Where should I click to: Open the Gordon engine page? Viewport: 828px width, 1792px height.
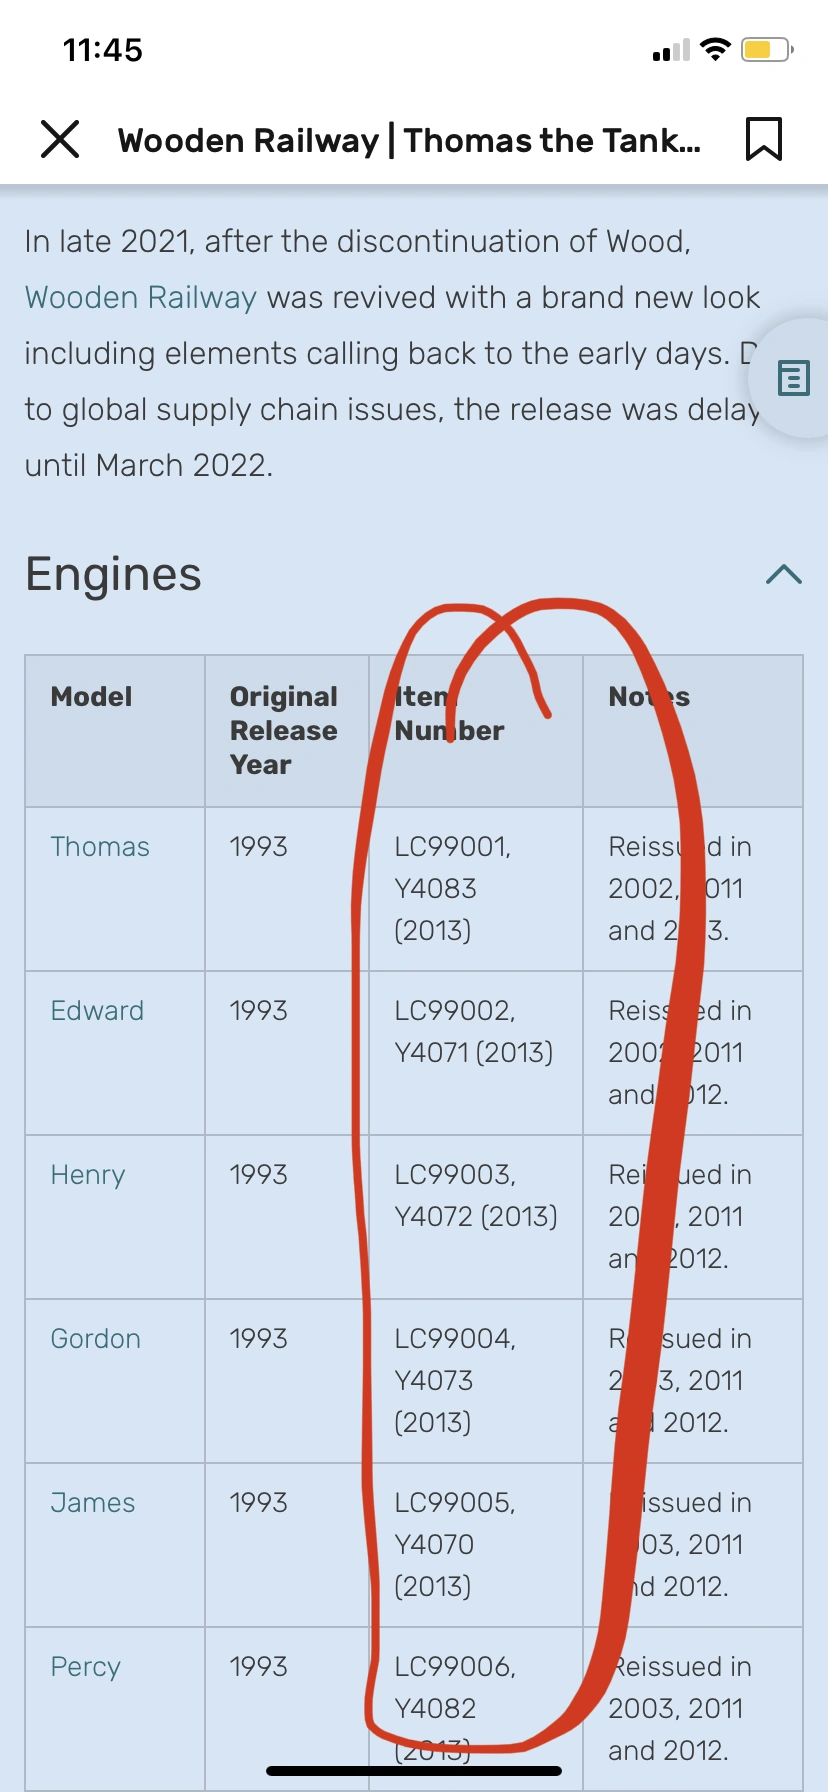(95, 1338)
